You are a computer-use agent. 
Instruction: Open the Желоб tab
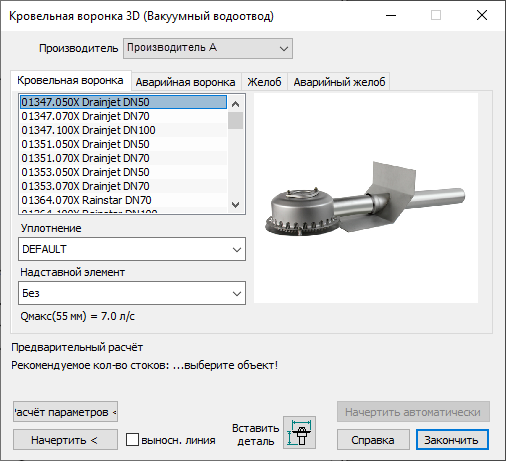coord(264,82)
